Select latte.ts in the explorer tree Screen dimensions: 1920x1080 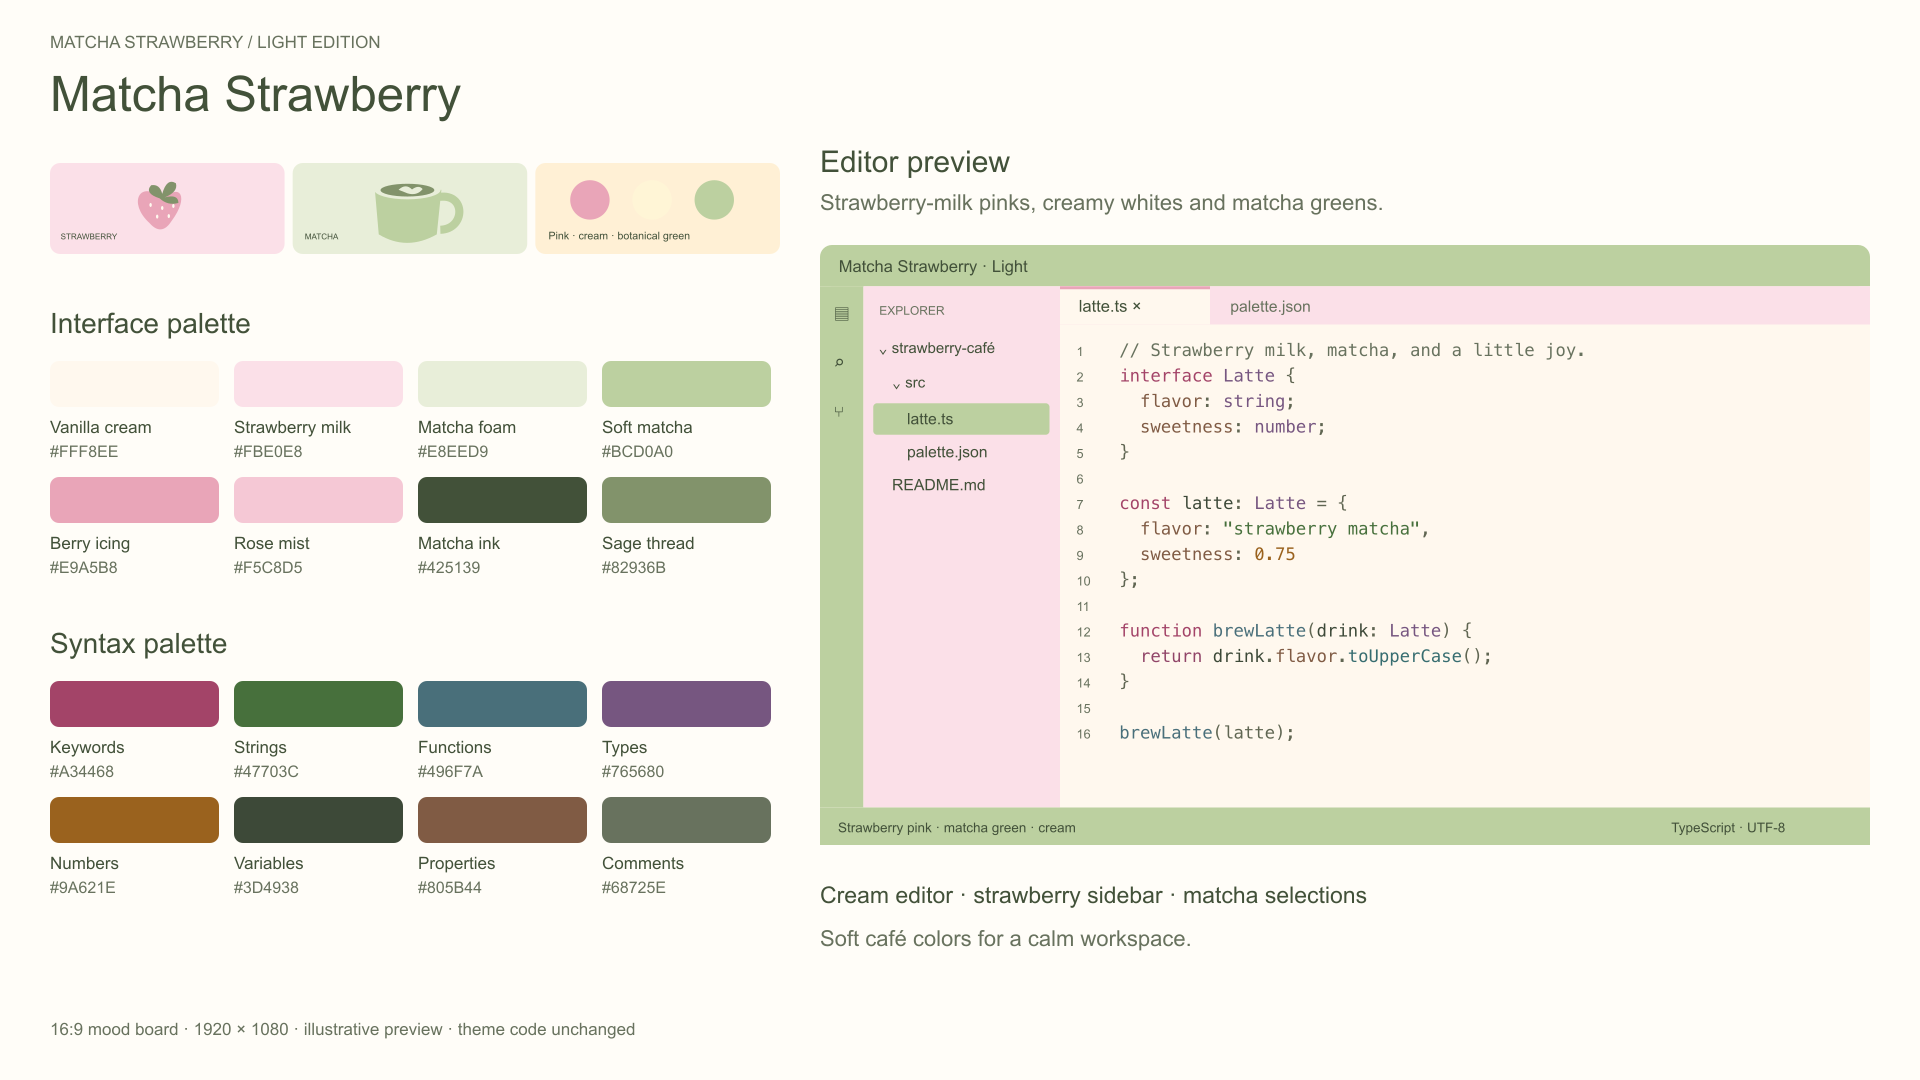(x=961, y=419)
